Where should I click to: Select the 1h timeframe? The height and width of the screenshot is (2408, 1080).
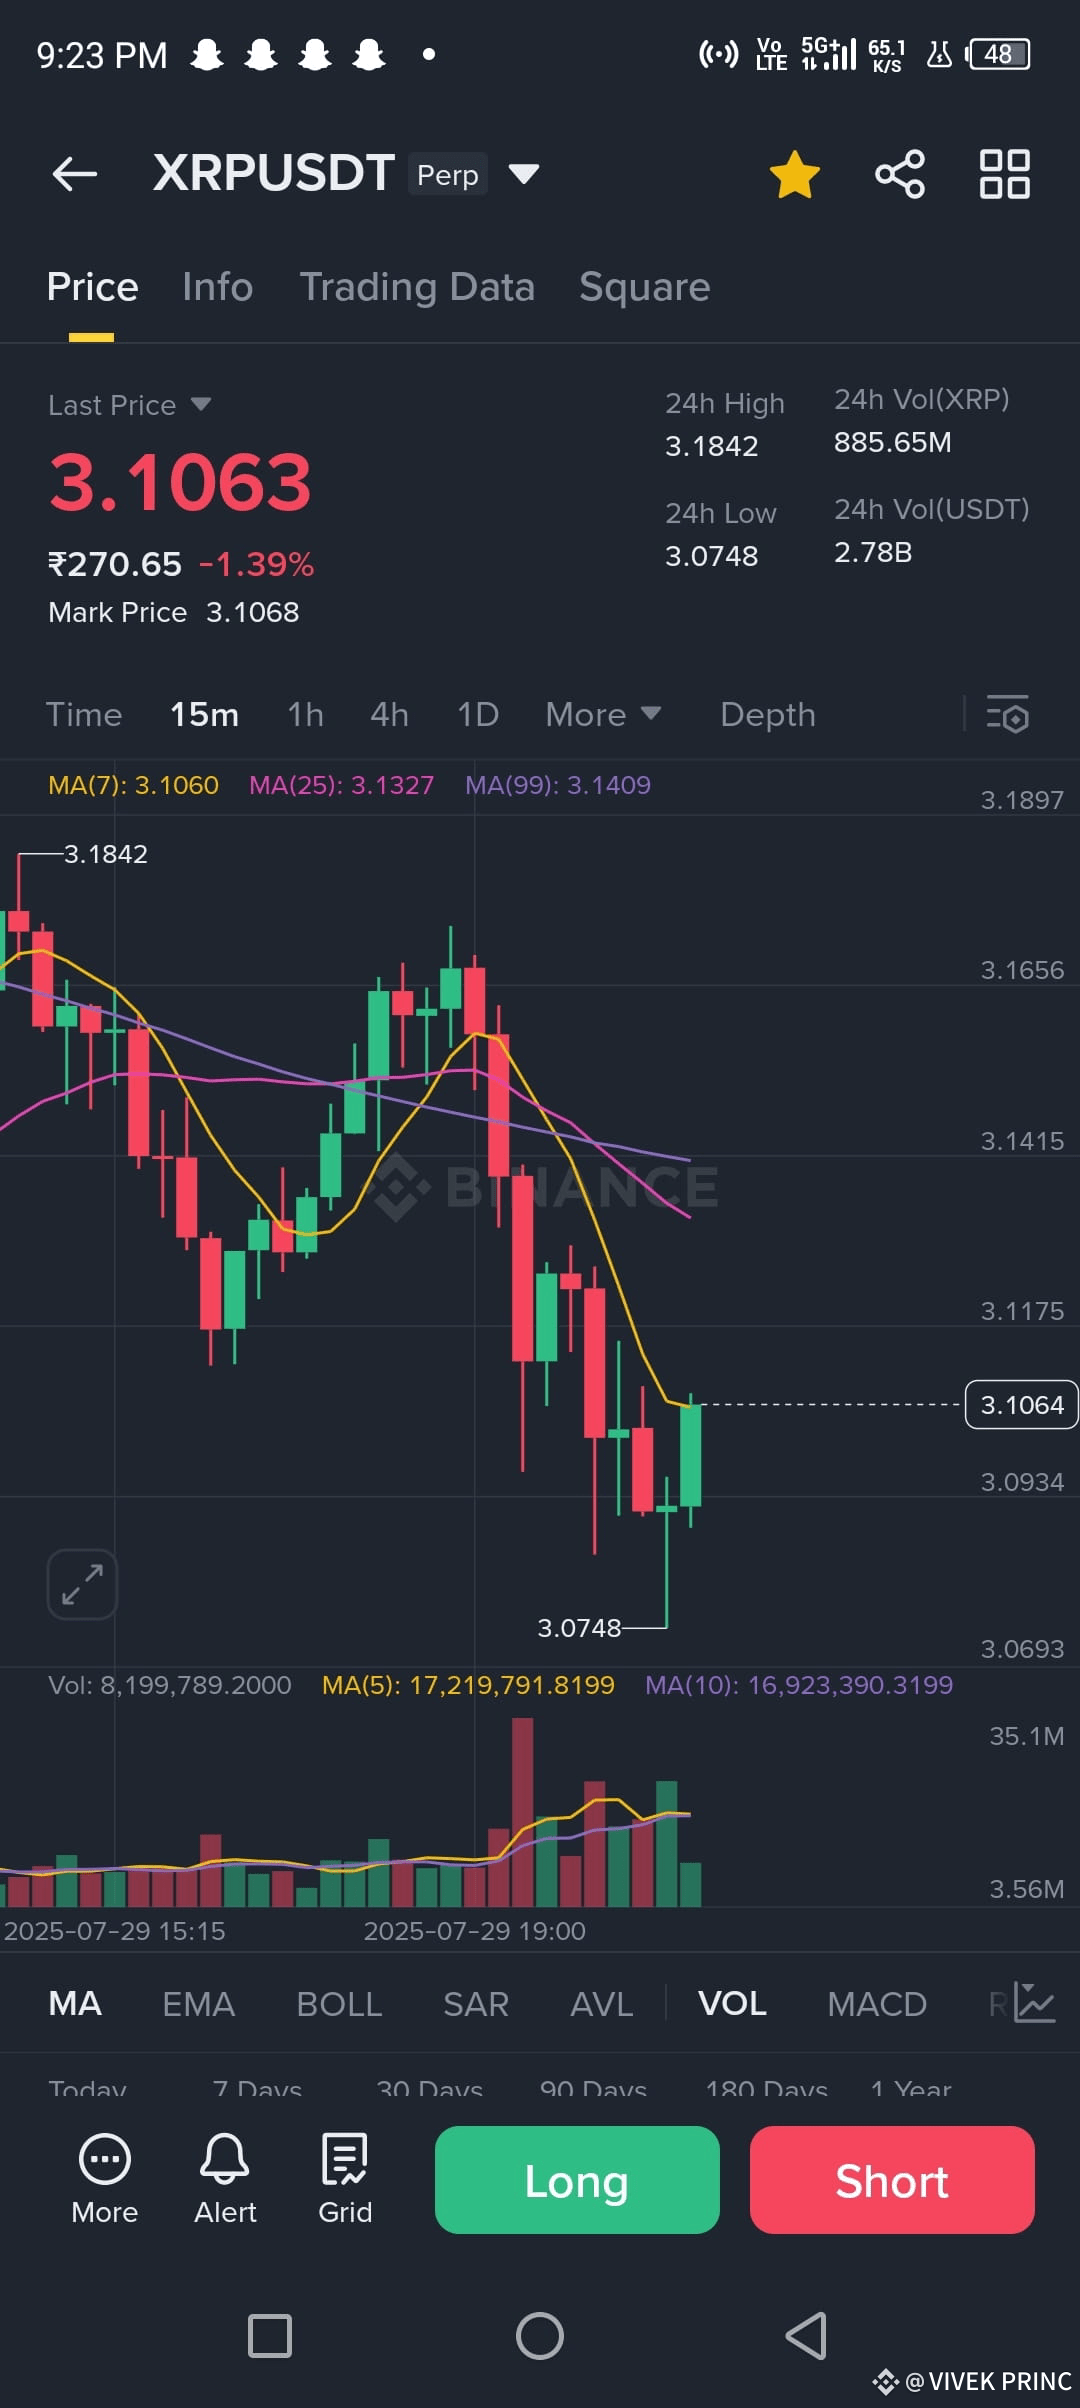coord(305,714)
